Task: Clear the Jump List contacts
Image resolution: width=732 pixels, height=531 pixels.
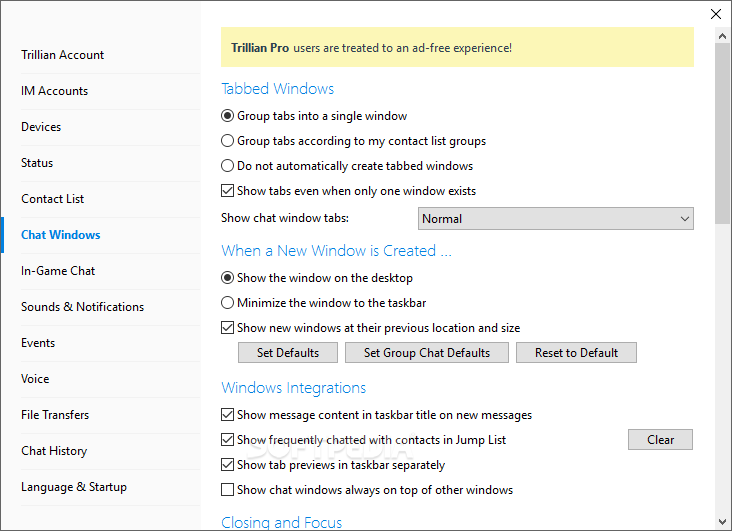Action: pos(660,439)
